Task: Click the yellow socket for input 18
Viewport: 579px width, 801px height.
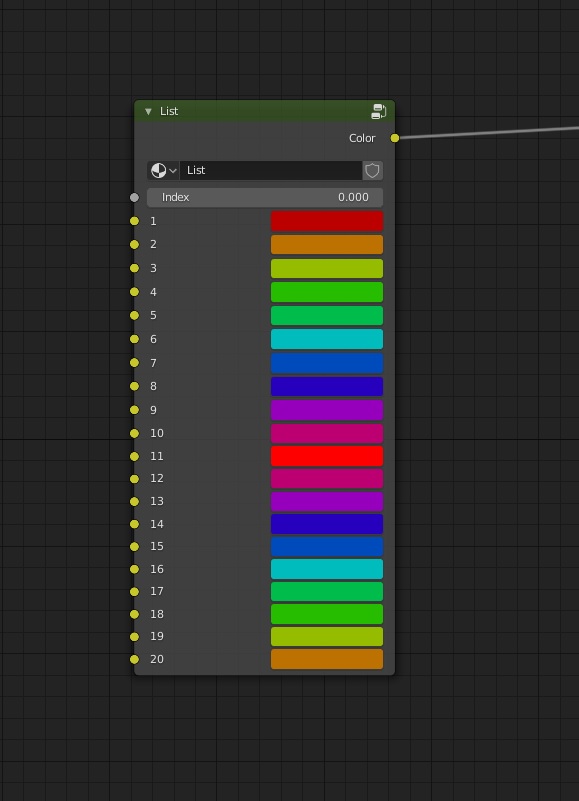Action: pos(134,614)
